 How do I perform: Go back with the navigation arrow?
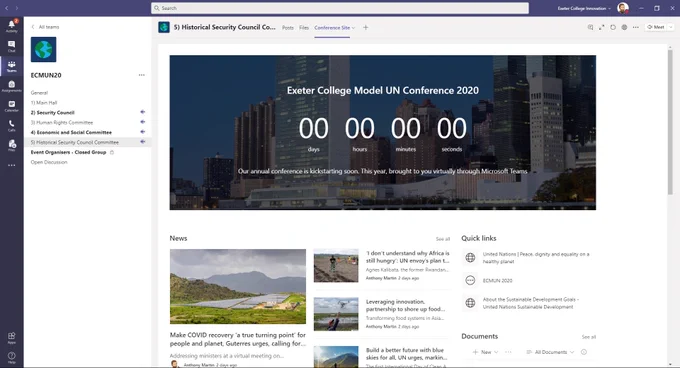tap(7, 8)
